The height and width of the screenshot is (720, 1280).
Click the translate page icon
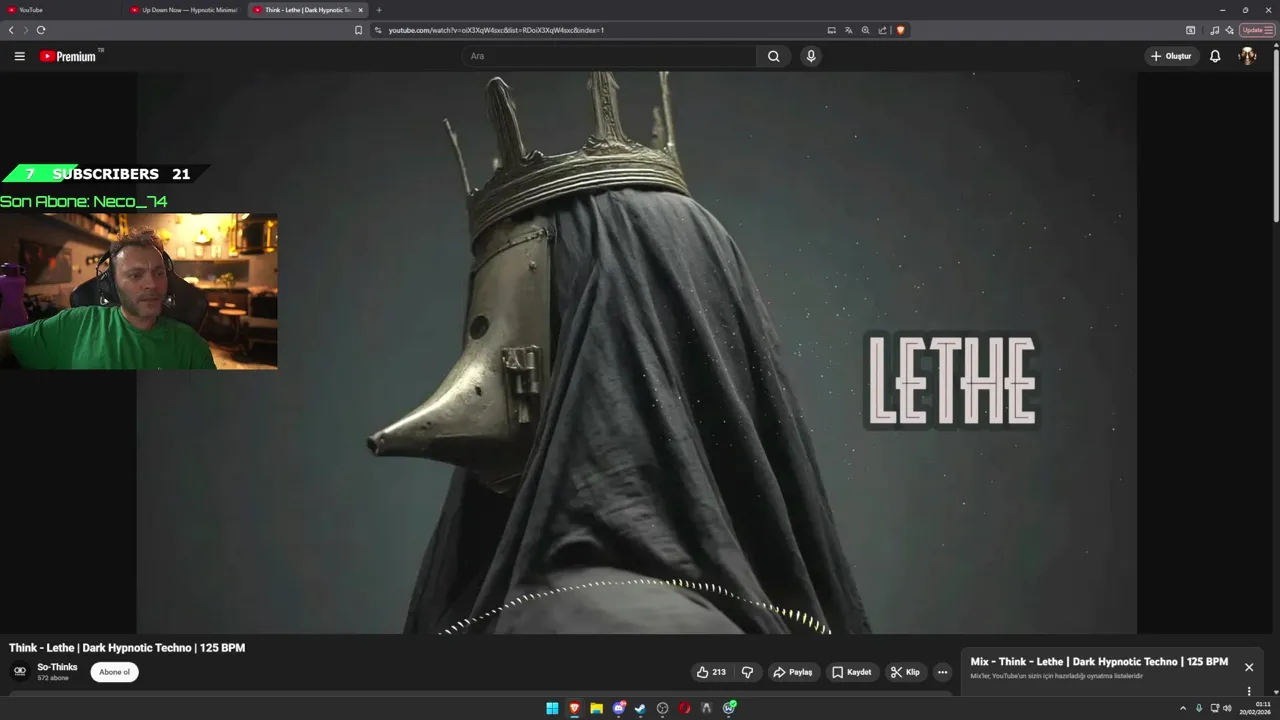click(848, 30)
